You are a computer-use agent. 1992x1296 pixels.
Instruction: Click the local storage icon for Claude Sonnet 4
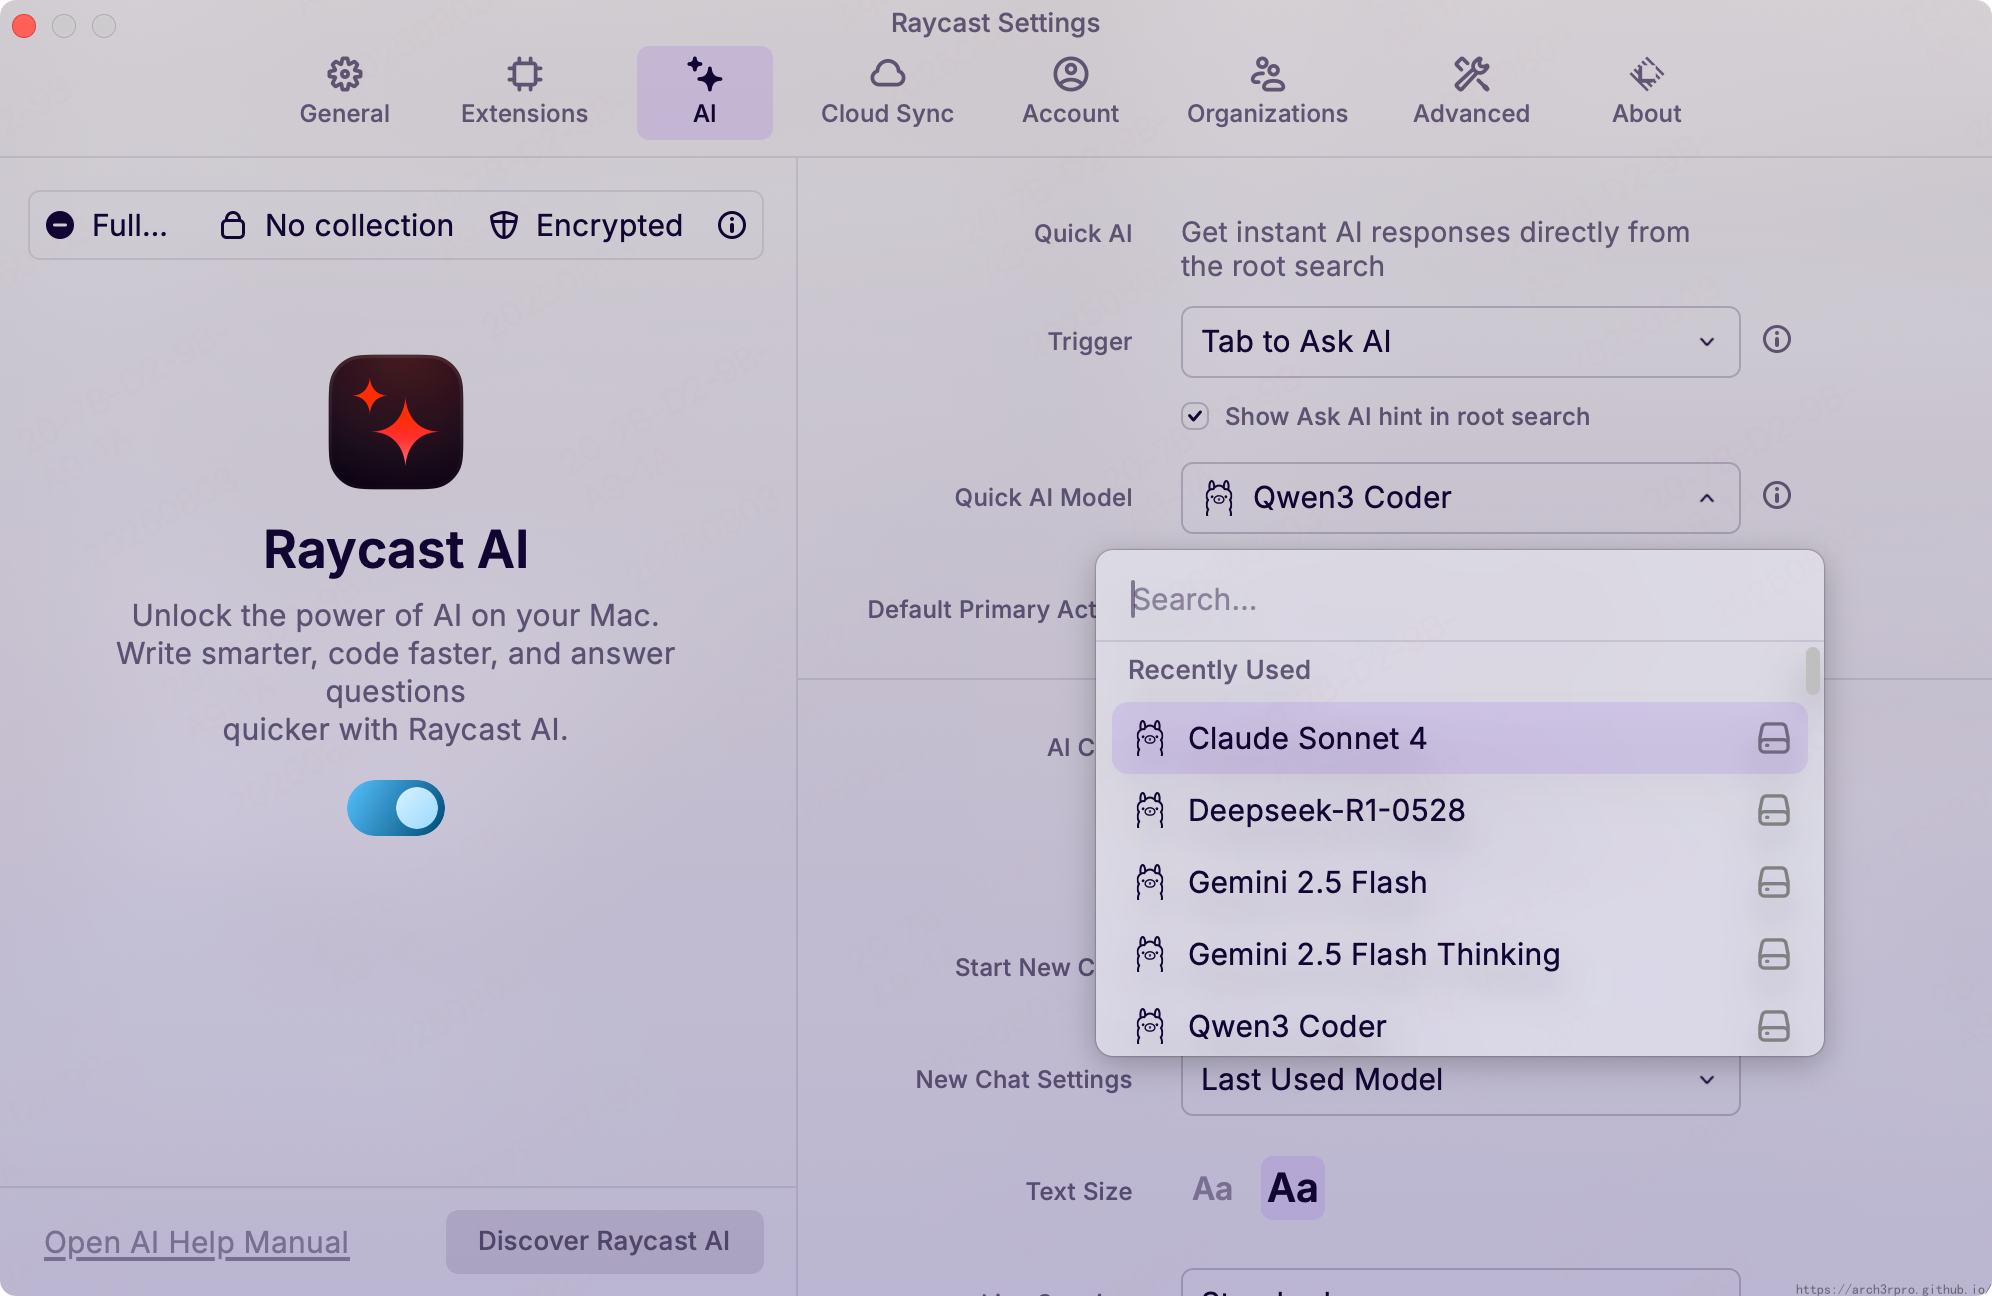click(1773, 739)
